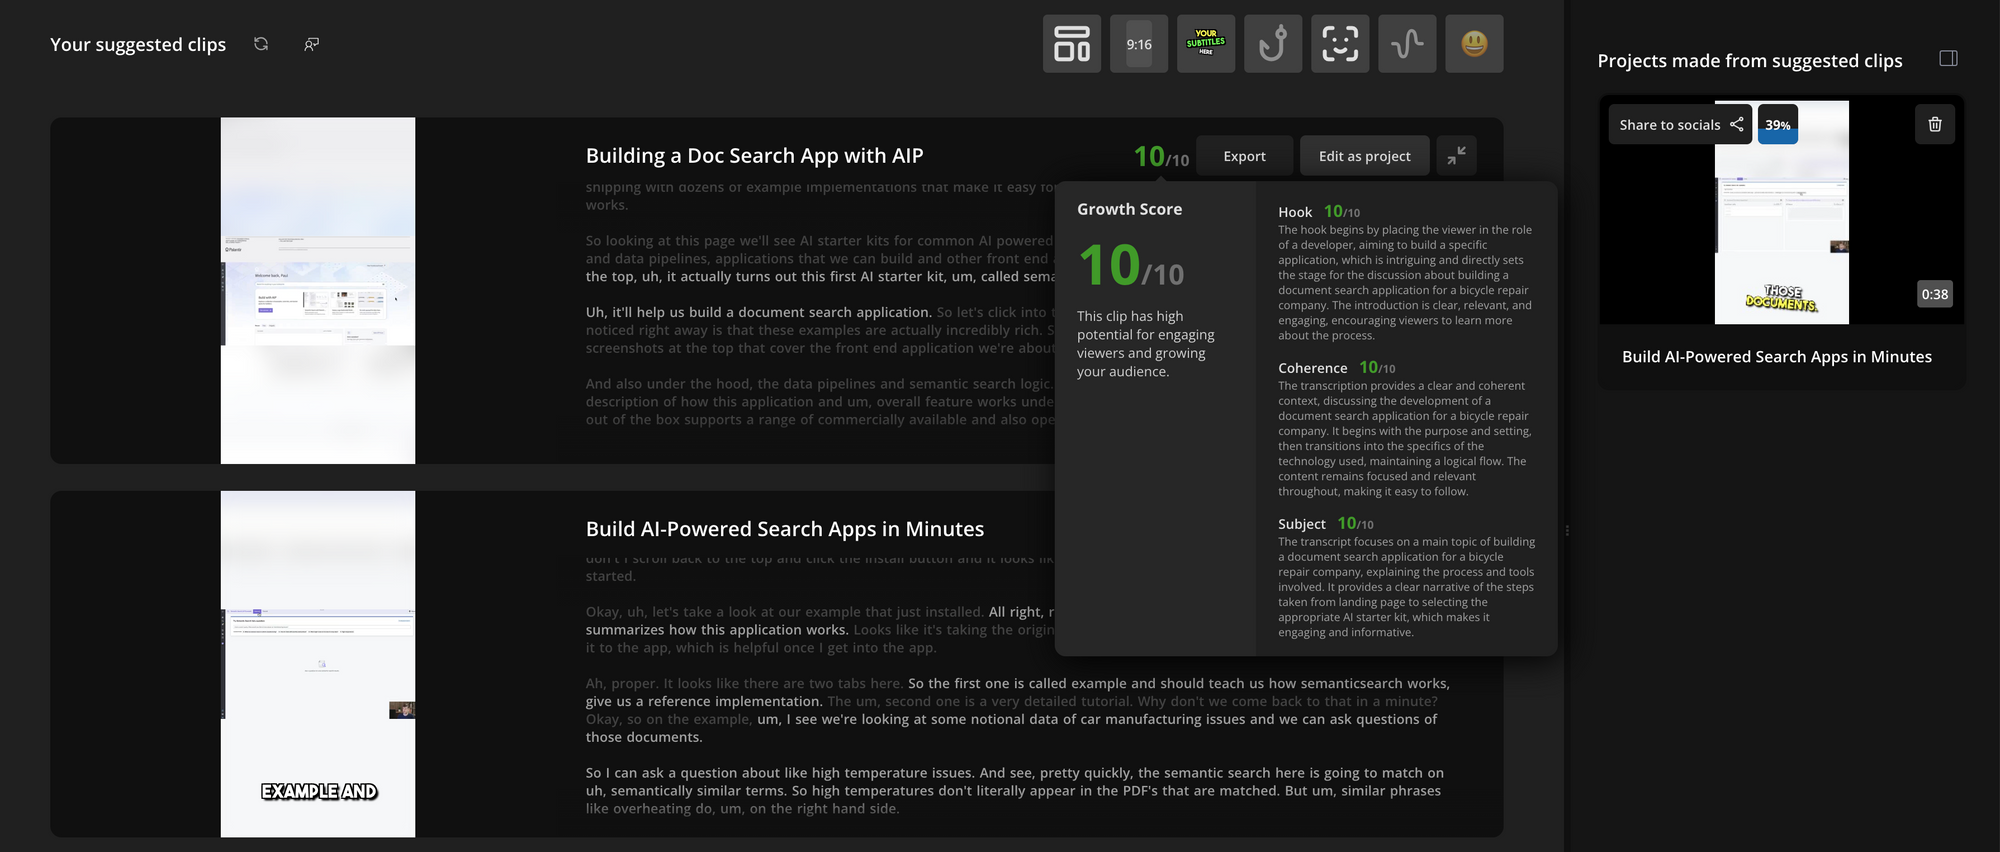The height and width of the screenshot is (852, 2000).
Task: Click the smiley emoji icon
Action: tap(1474, 44)
